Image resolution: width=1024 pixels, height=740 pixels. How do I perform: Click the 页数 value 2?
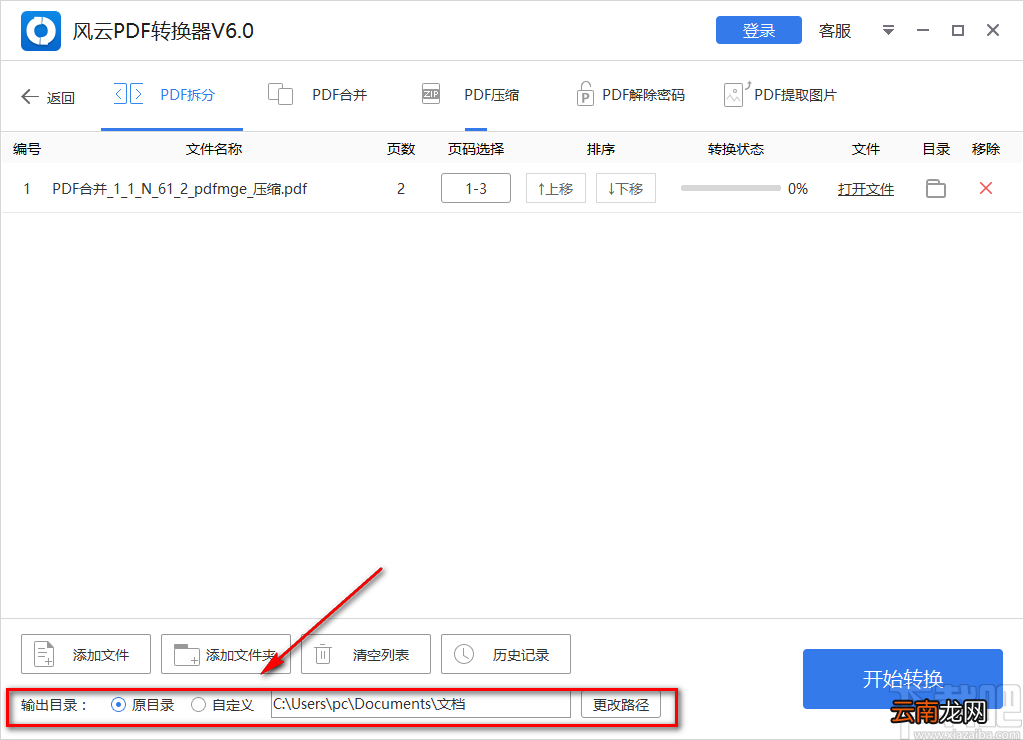(x=401, y=189)
